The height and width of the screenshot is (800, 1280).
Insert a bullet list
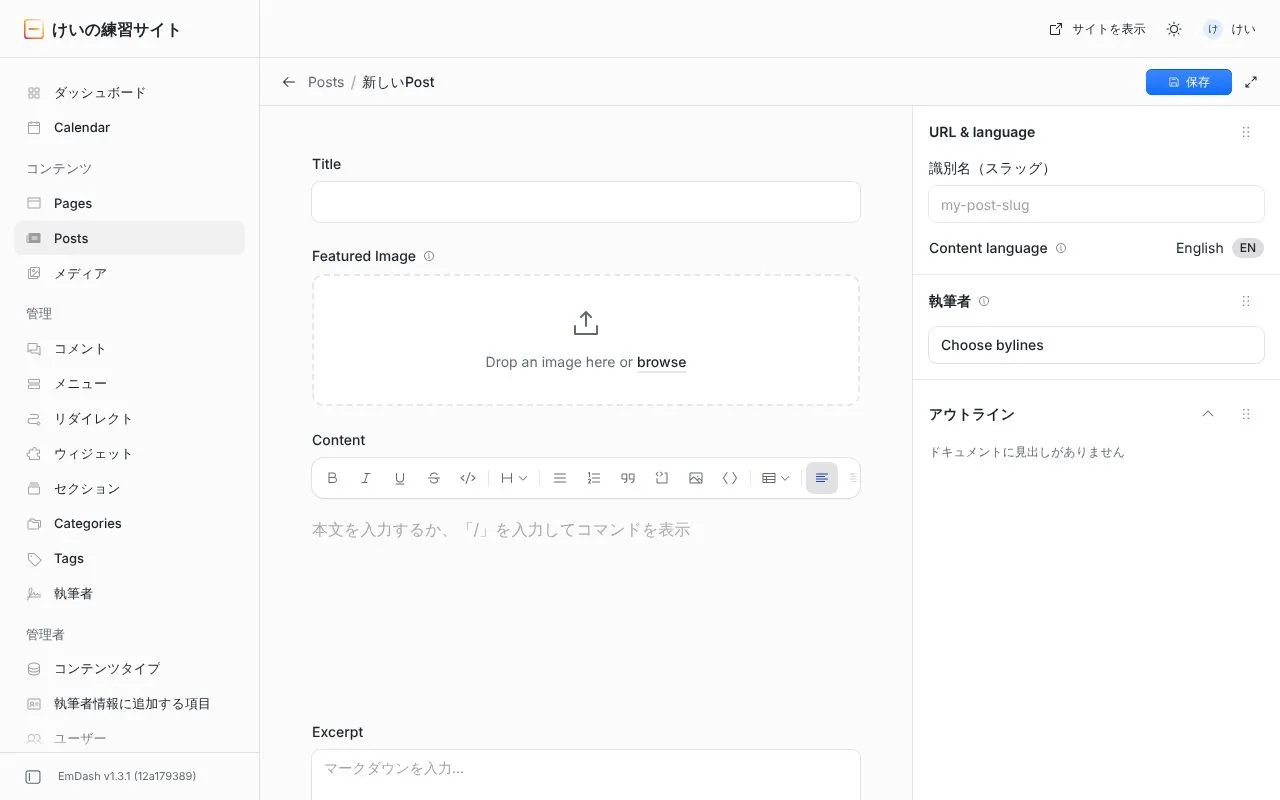[560, 478]
